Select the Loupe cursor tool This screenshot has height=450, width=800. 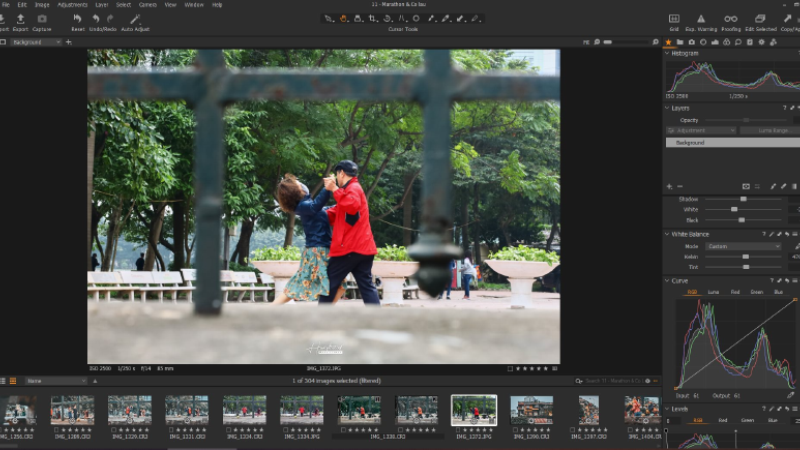358,18
